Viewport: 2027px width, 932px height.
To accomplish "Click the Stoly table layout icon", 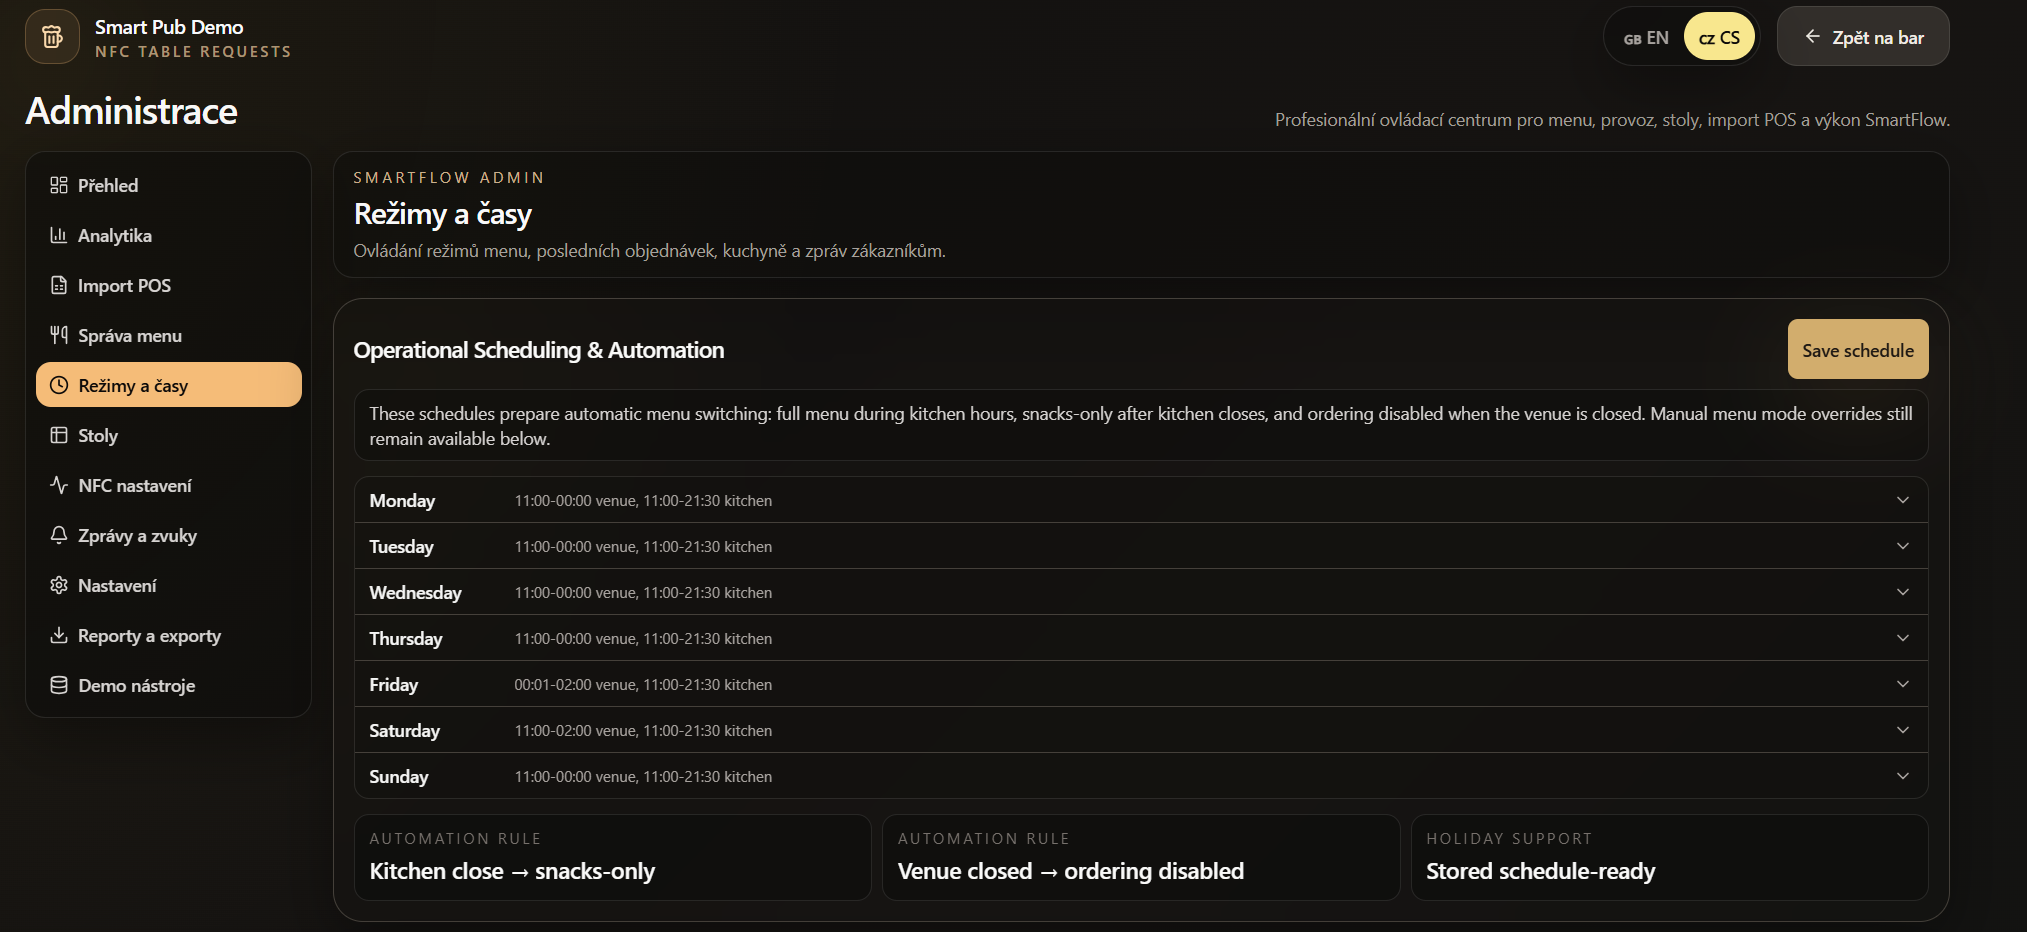I will 59,435.
